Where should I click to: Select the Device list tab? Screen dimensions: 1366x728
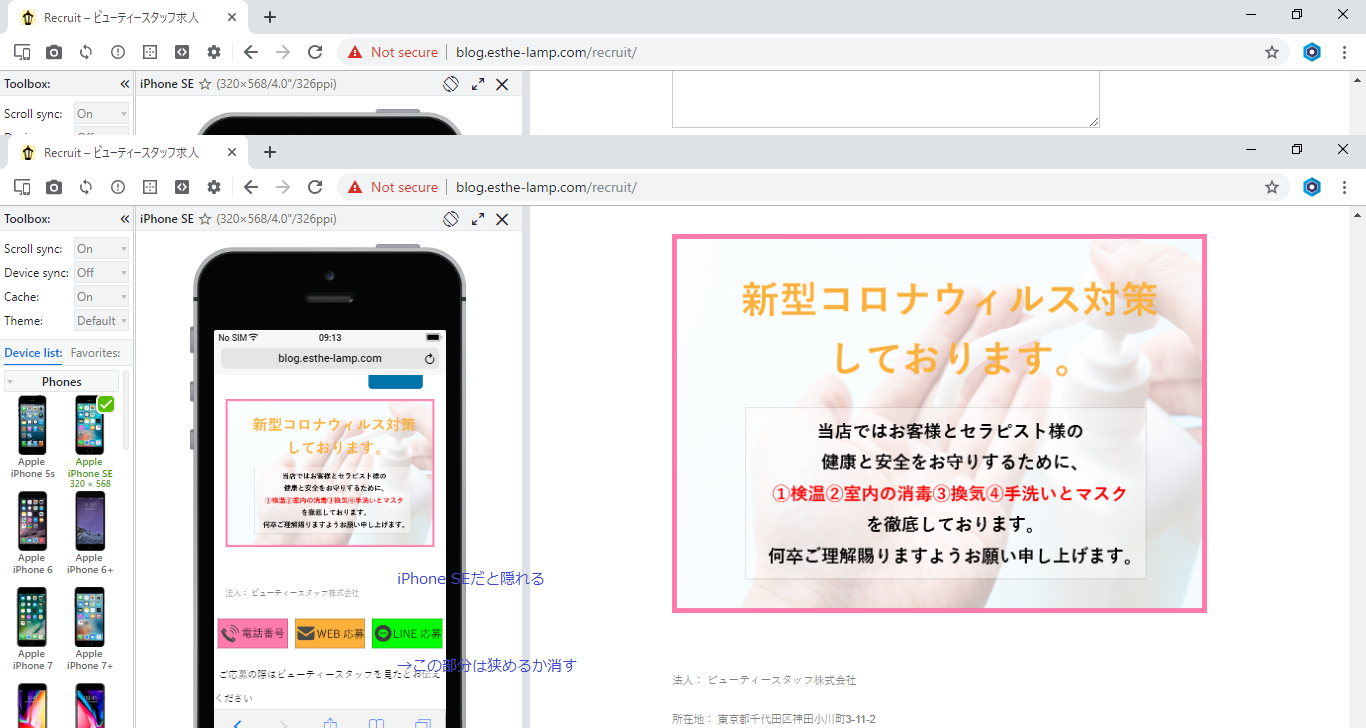click(x=33, y=353)
